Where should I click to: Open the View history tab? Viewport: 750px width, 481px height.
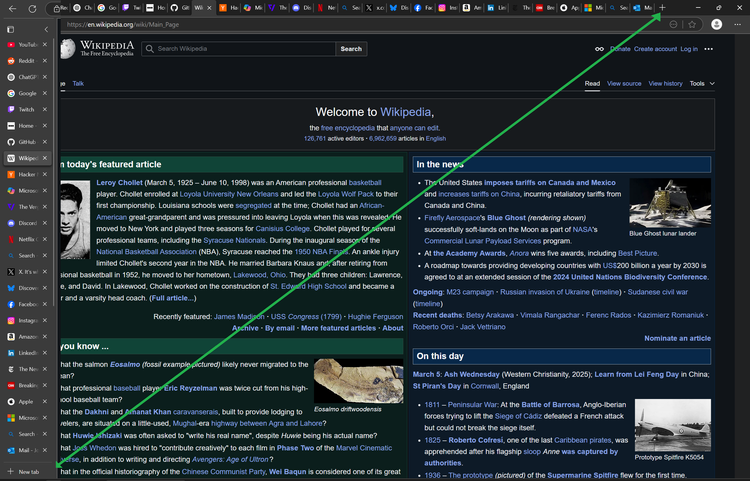click(x=665, y=83)
